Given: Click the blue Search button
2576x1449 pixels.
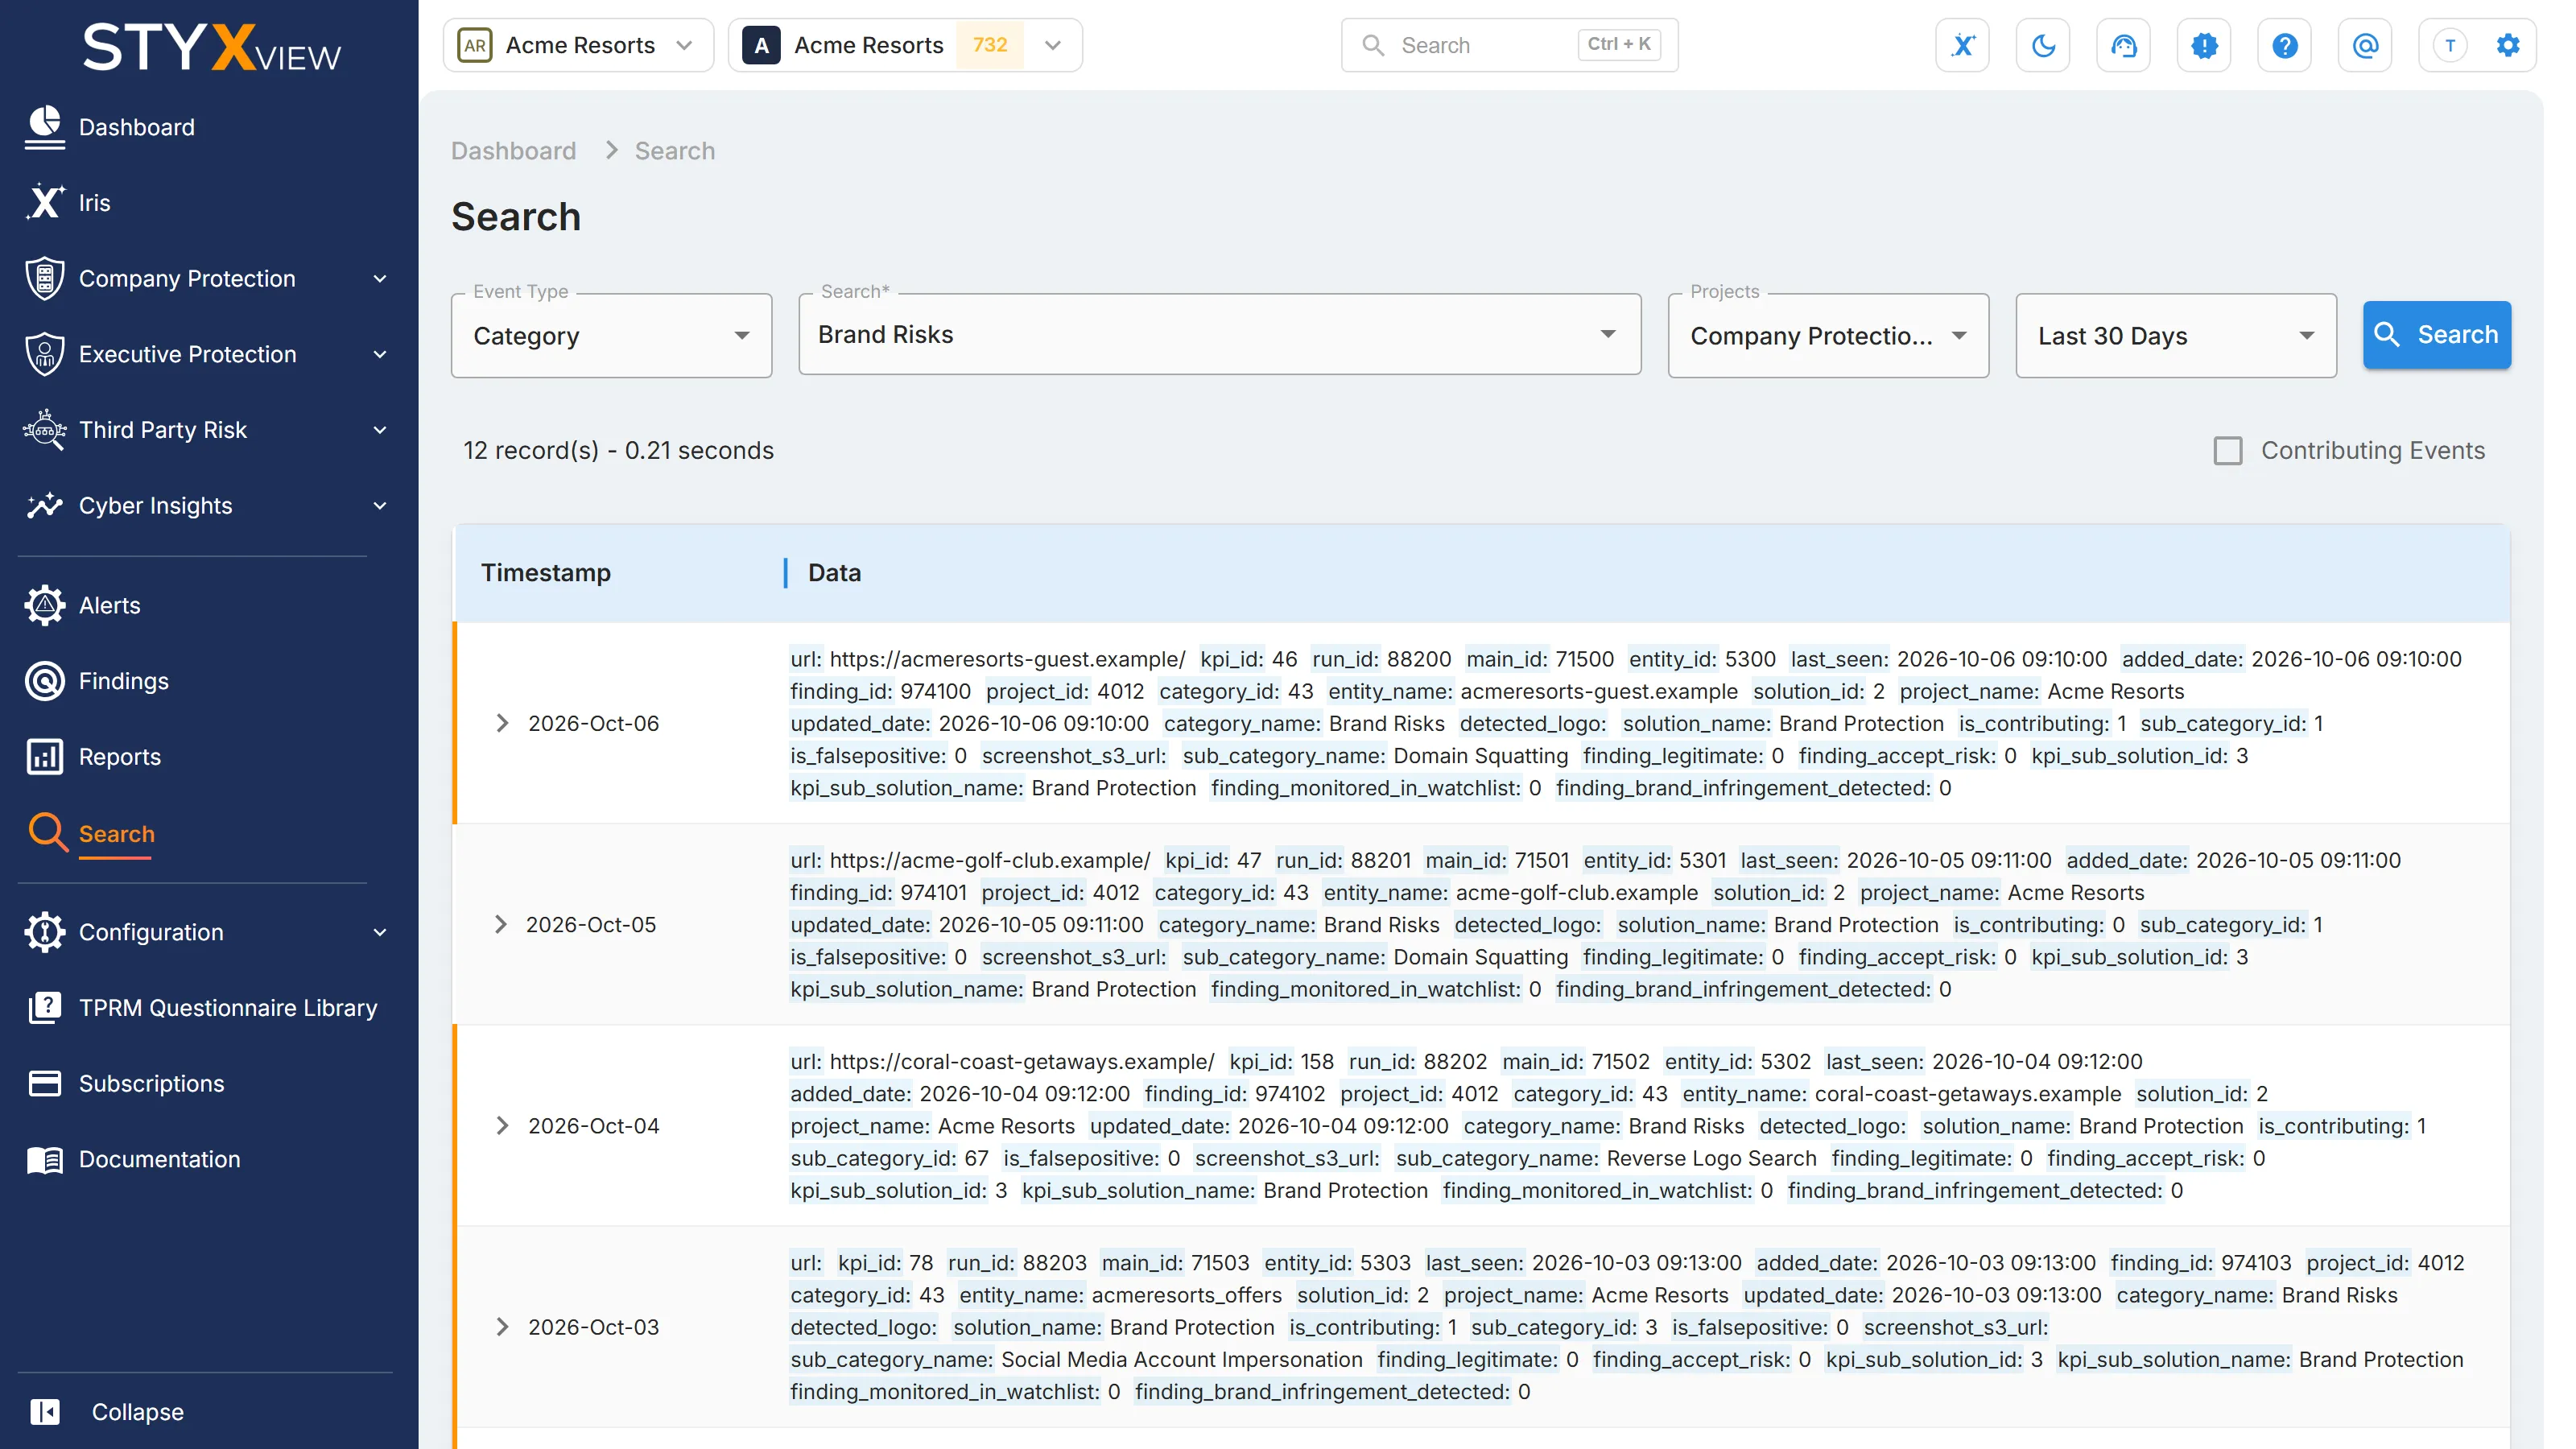Looking at the screenshot, I should (x=2436, y=335).
